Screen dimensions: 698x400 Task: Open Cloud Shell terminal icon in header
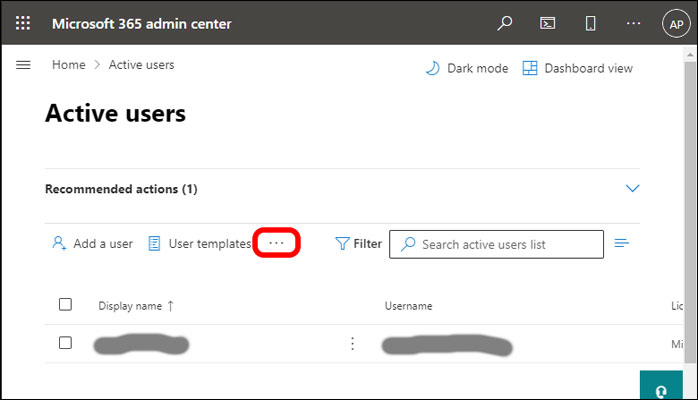pos(547,23)
